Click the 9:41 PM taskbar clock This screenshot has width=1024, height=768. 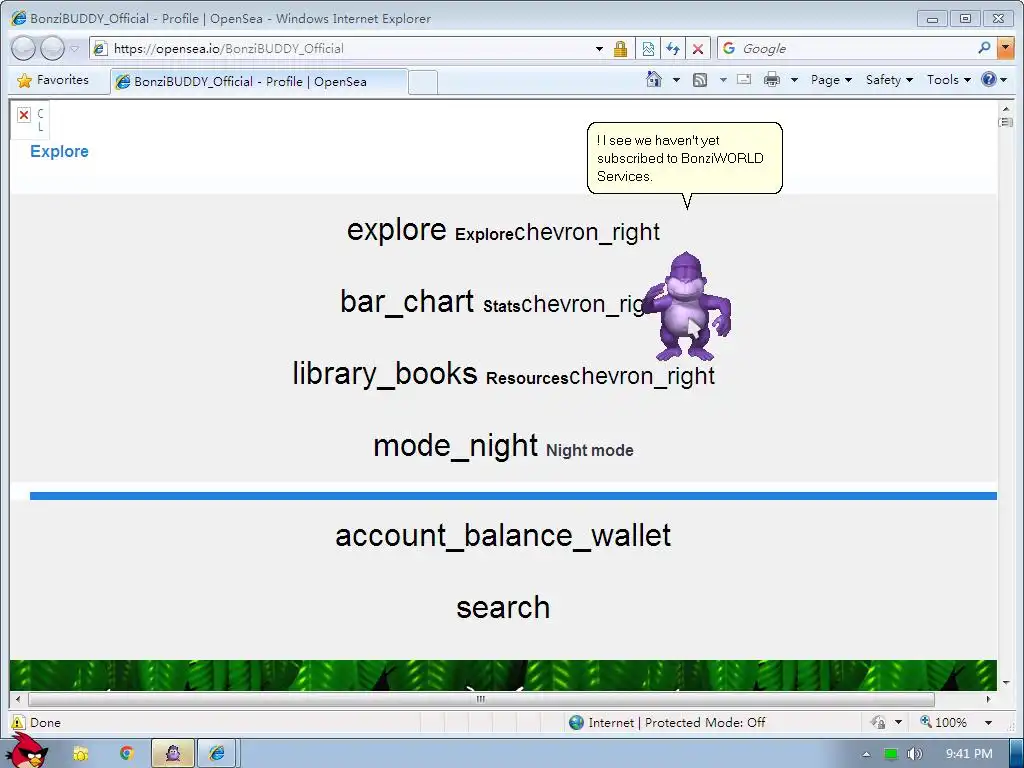click(x=968, y=754)
